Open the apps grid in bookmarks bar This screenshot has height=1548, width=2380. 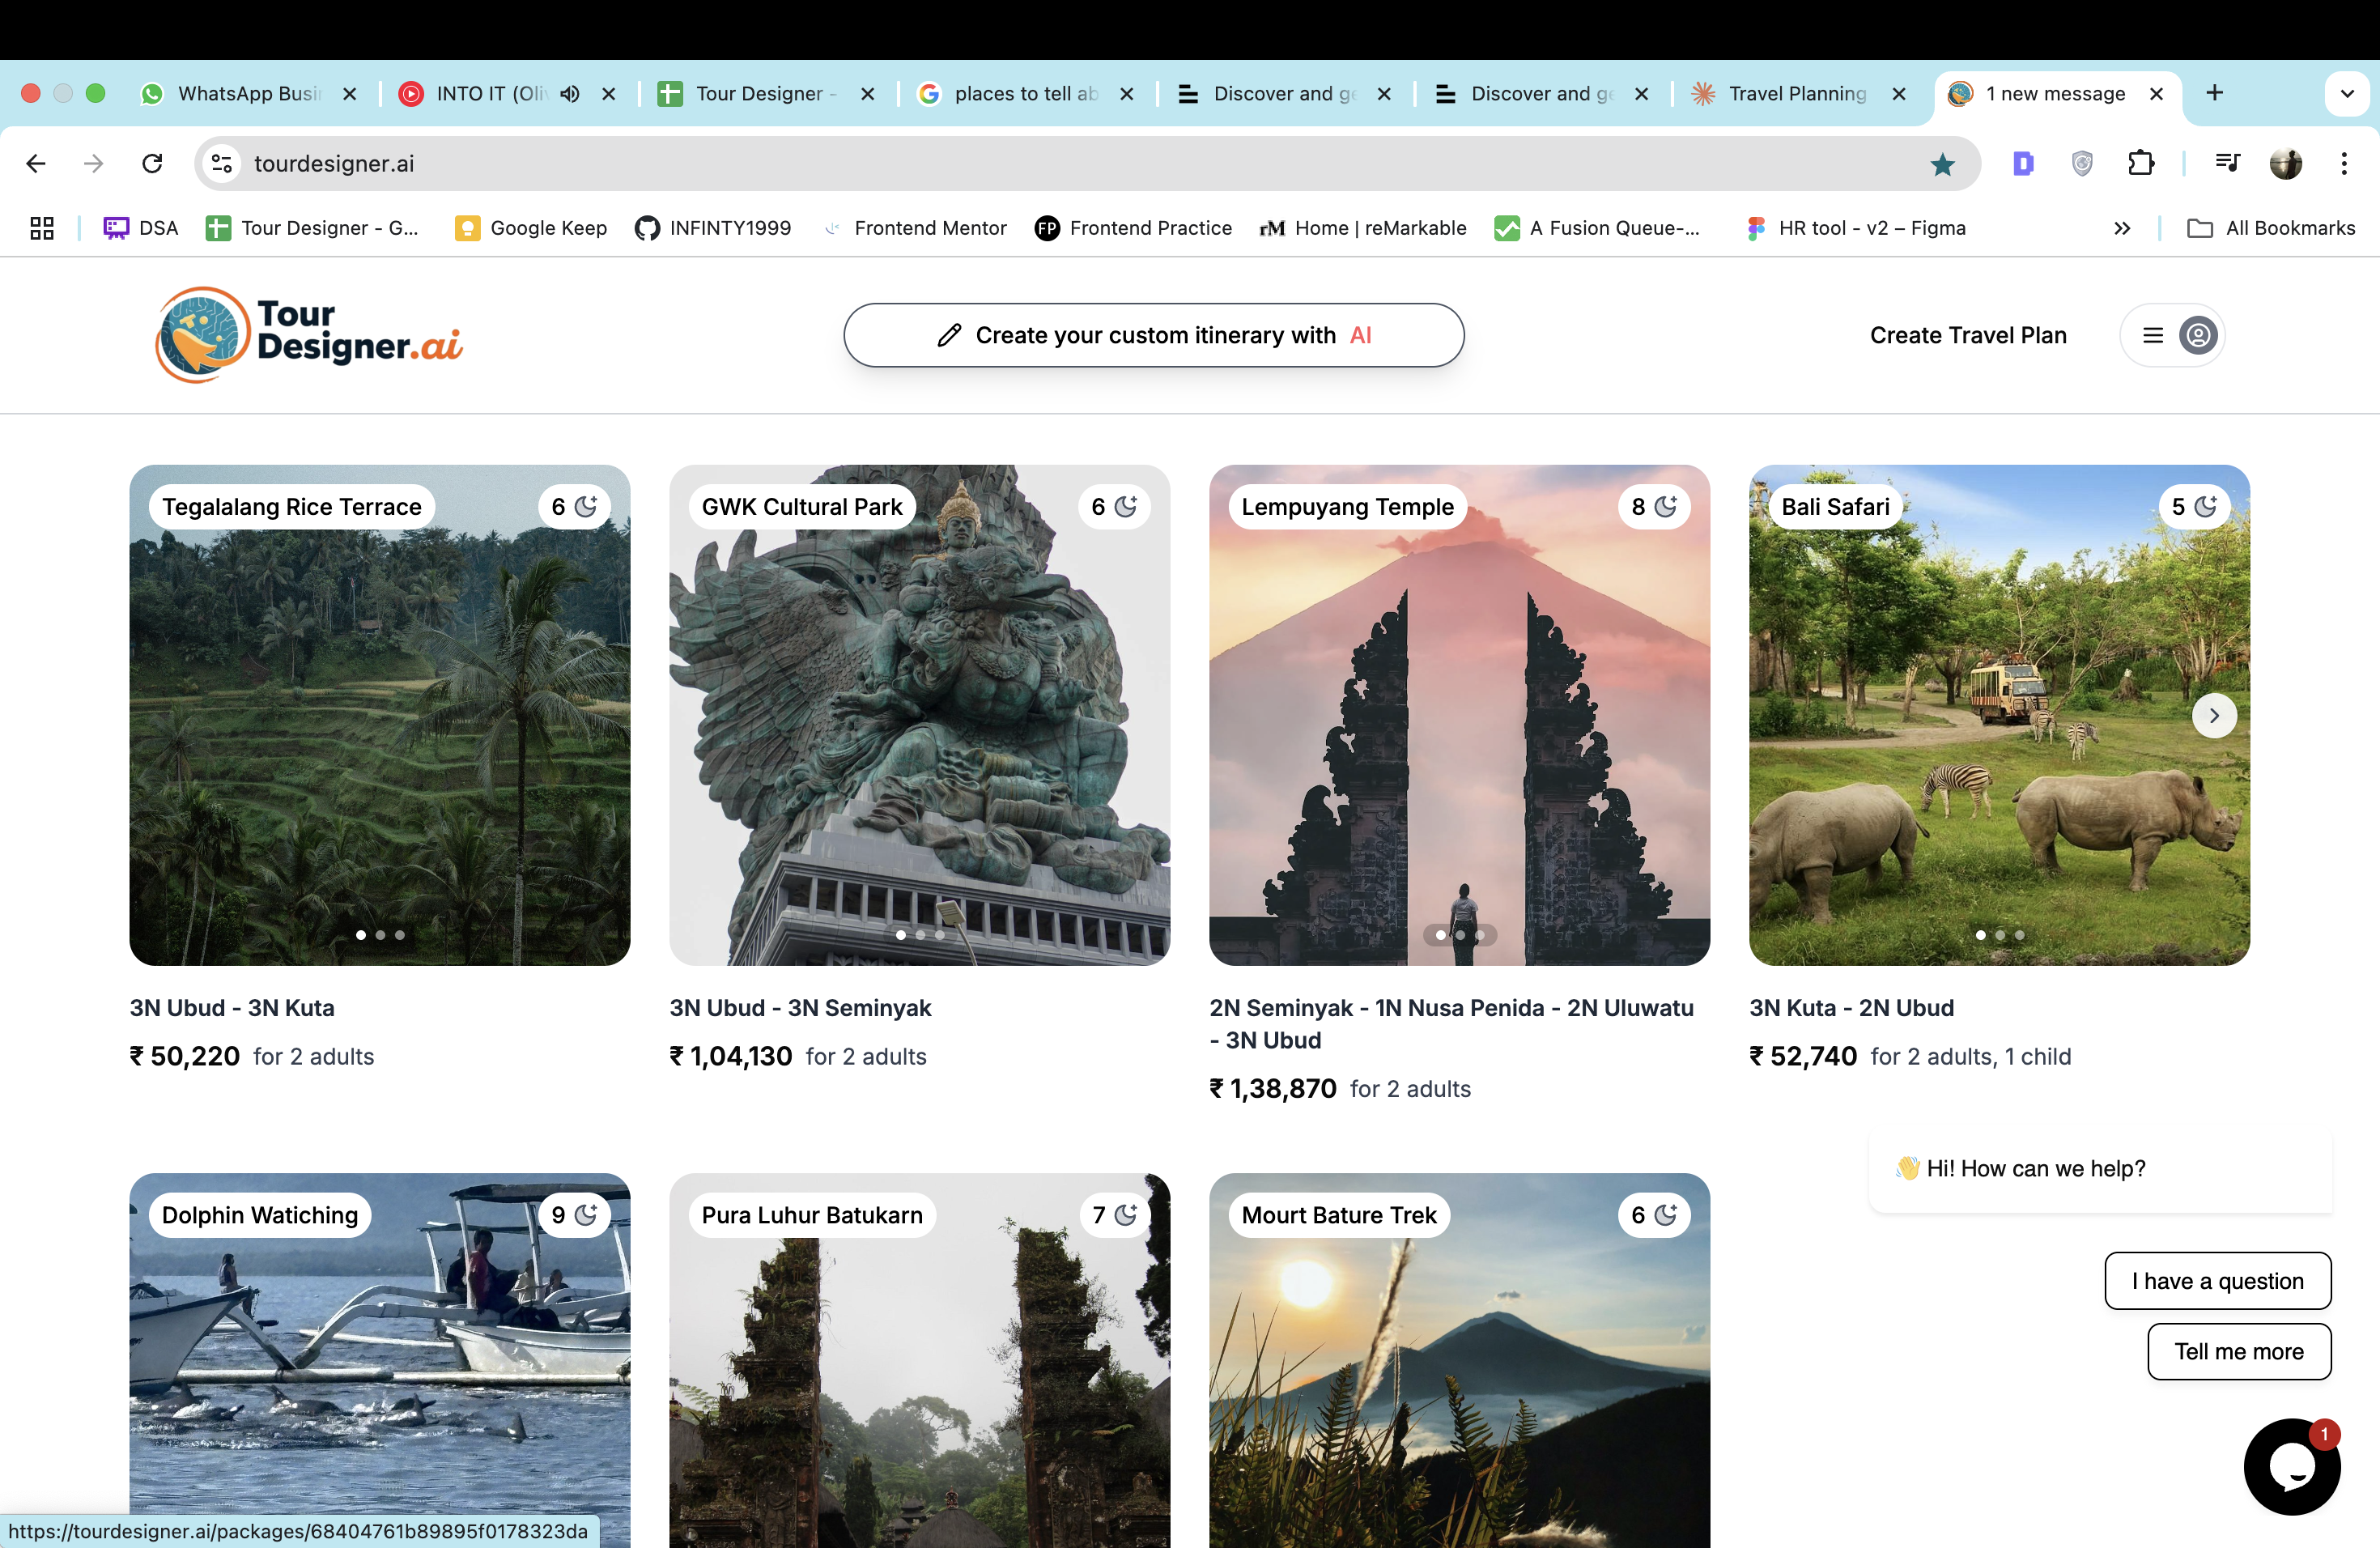(x=42, y=228)
